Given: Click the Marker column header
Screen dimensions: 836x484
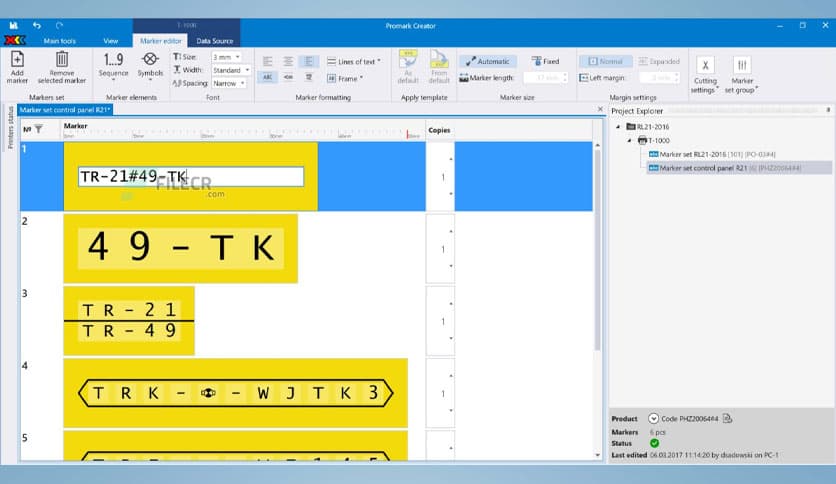Looking at the screenshot, I should pyautogui.click(x=76, y=126).
